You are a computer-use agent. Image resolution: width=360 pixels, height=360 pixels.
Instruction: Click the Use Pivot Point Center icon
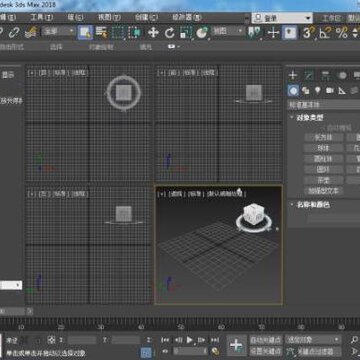255,32
